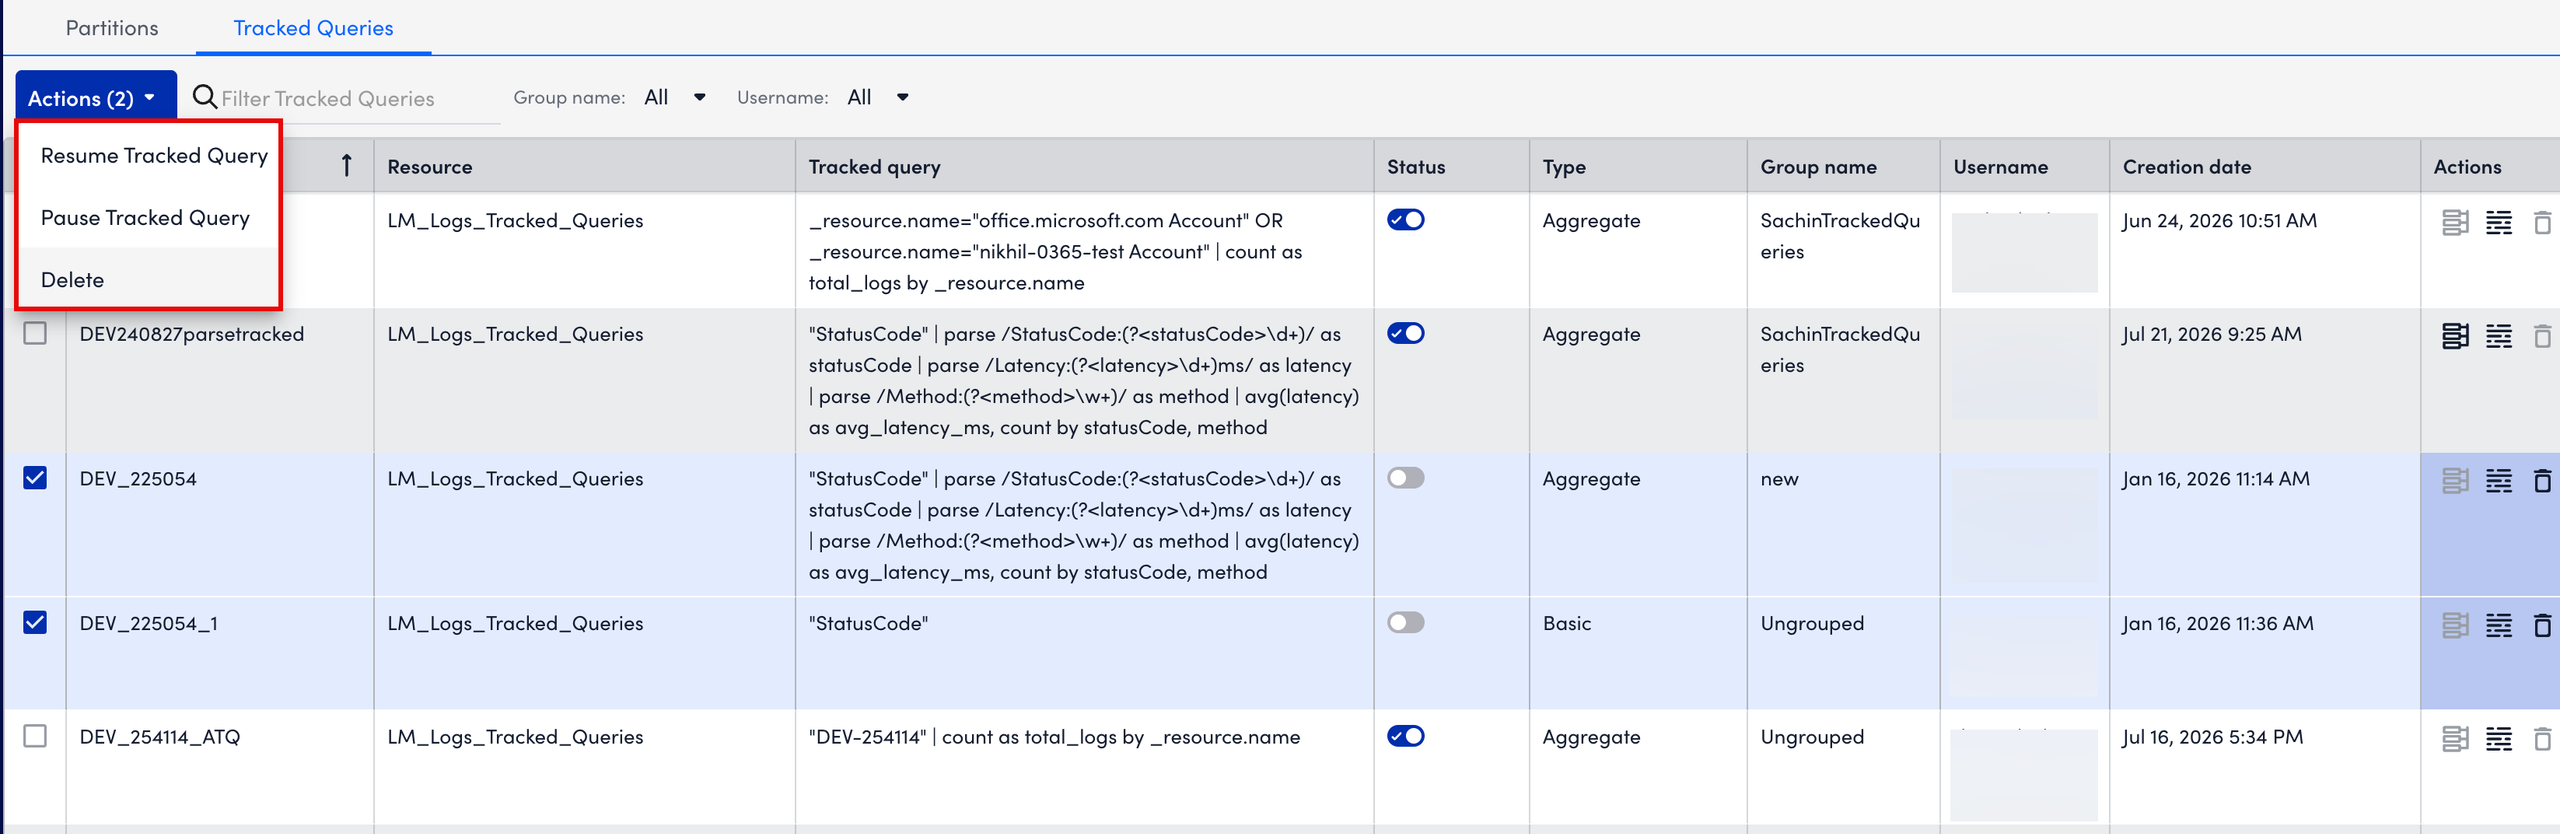Open the log lines icon for DEV_254114_ATQ

[2499, 739]
